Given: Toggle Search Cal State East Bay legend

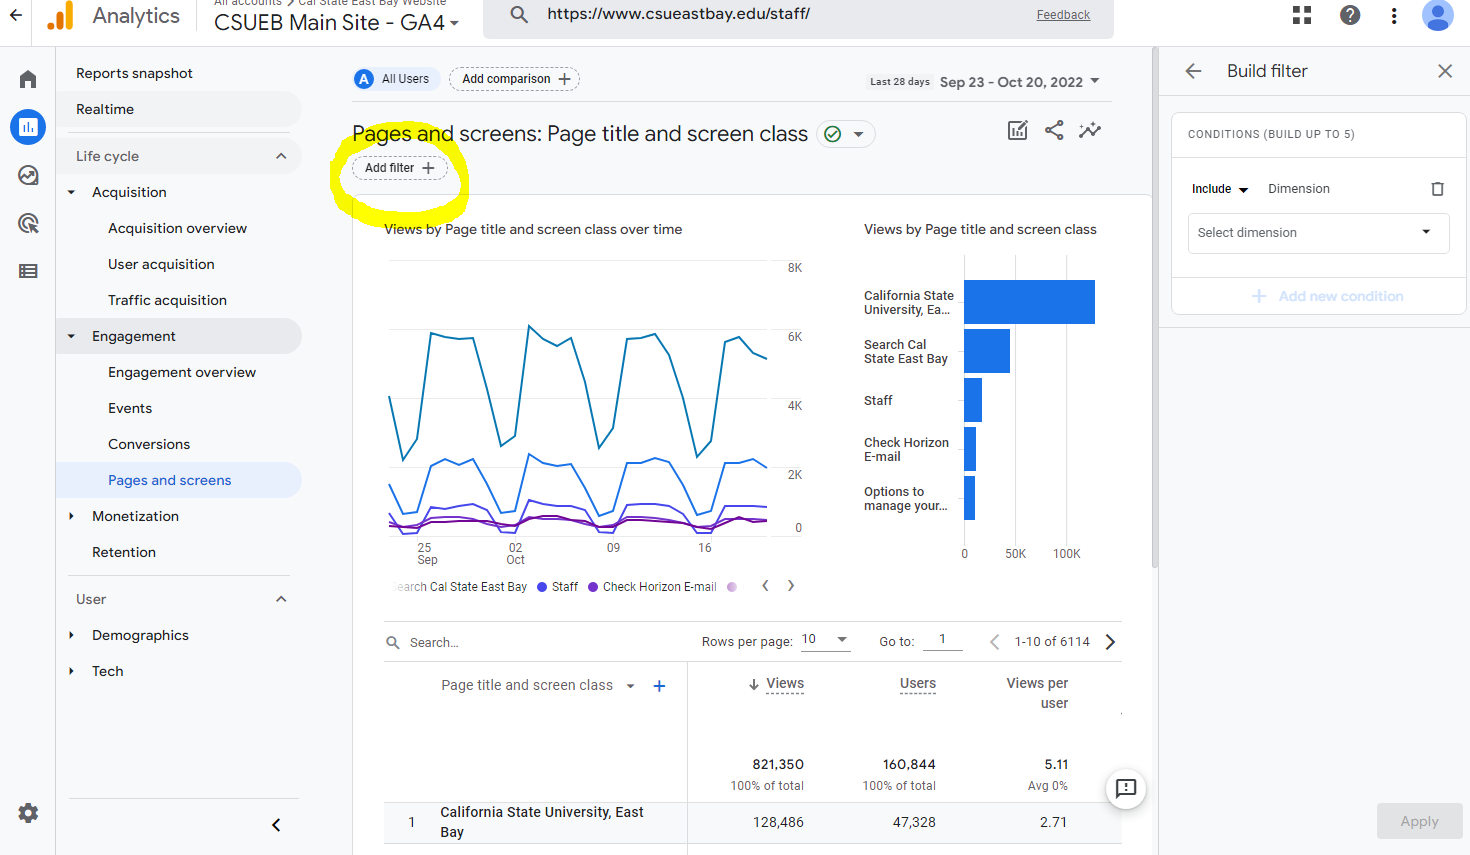Looking at the screenshot, I should (461, 587).
